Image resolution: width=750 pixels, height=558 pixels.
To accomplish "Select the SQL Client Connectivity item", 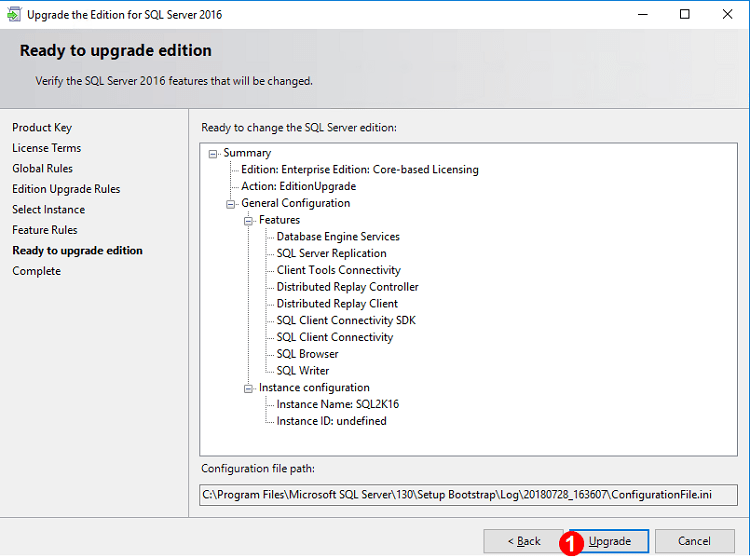I will point(335,337).
